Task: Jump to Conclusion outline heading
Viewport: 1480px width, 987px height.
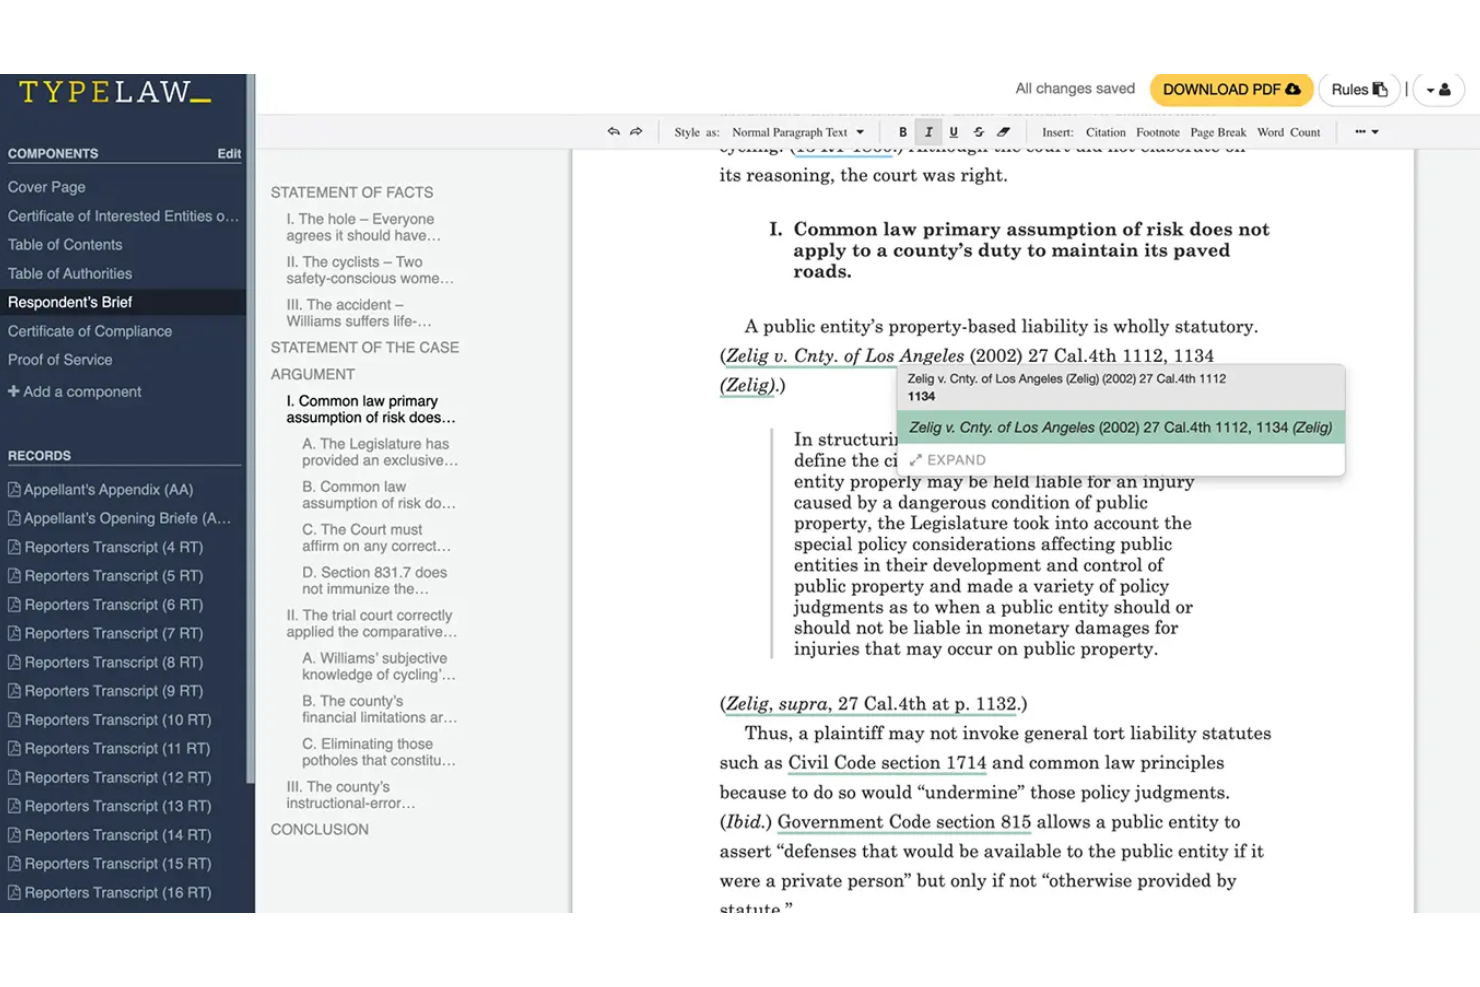Action: coord(320,830)
